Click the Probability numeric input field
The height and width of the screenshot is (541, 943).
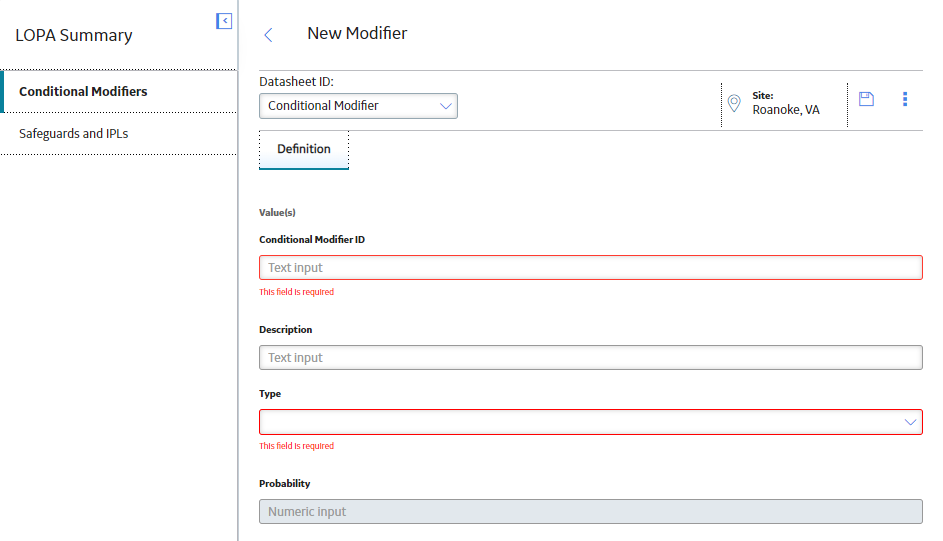[591, 512]
